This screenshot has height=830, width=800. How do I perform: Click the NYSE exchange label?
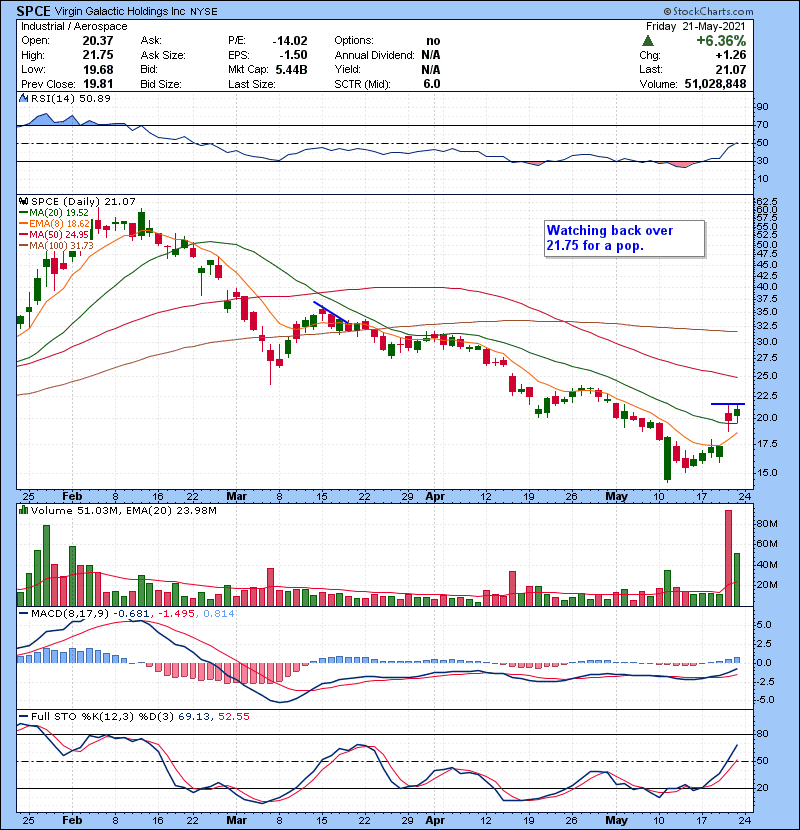click(x=204, y=12)
